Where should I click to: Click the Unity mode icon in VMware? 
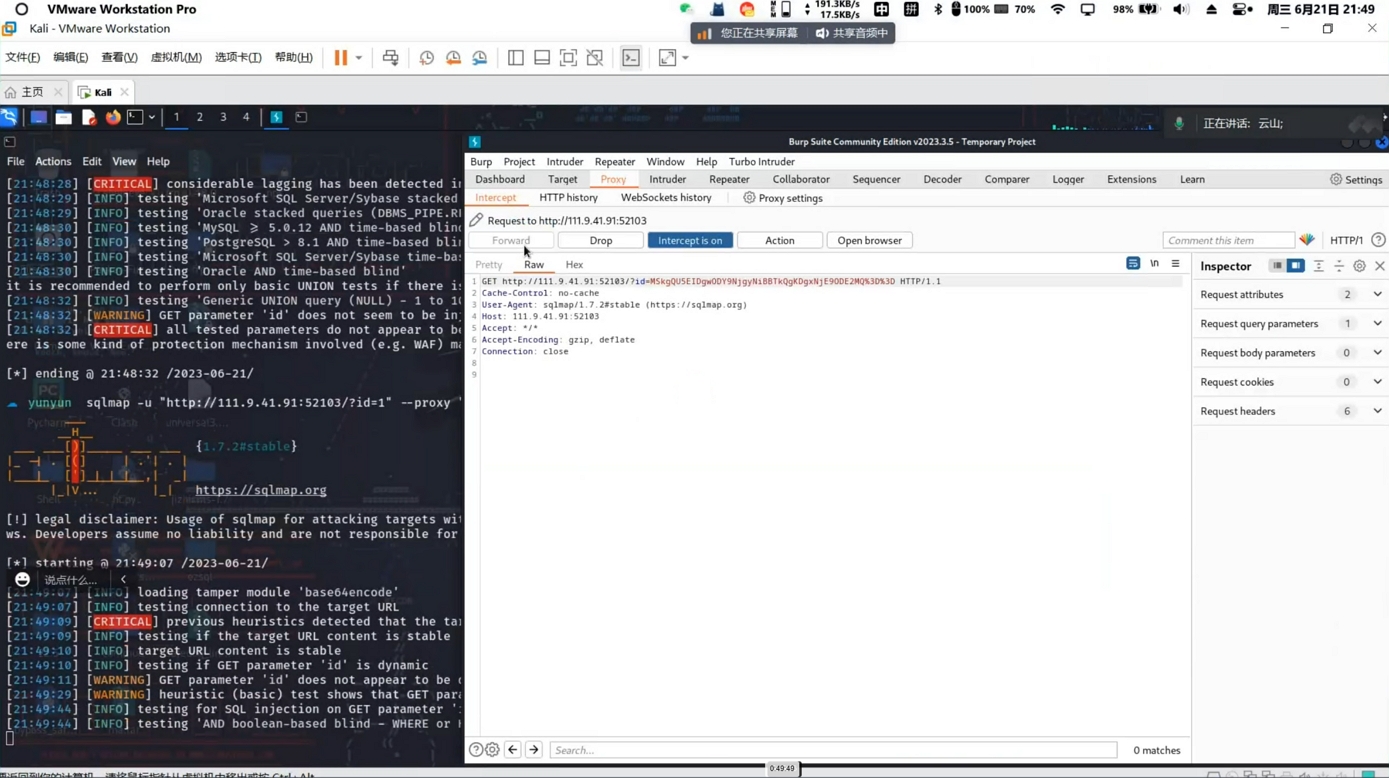point(595,58)
